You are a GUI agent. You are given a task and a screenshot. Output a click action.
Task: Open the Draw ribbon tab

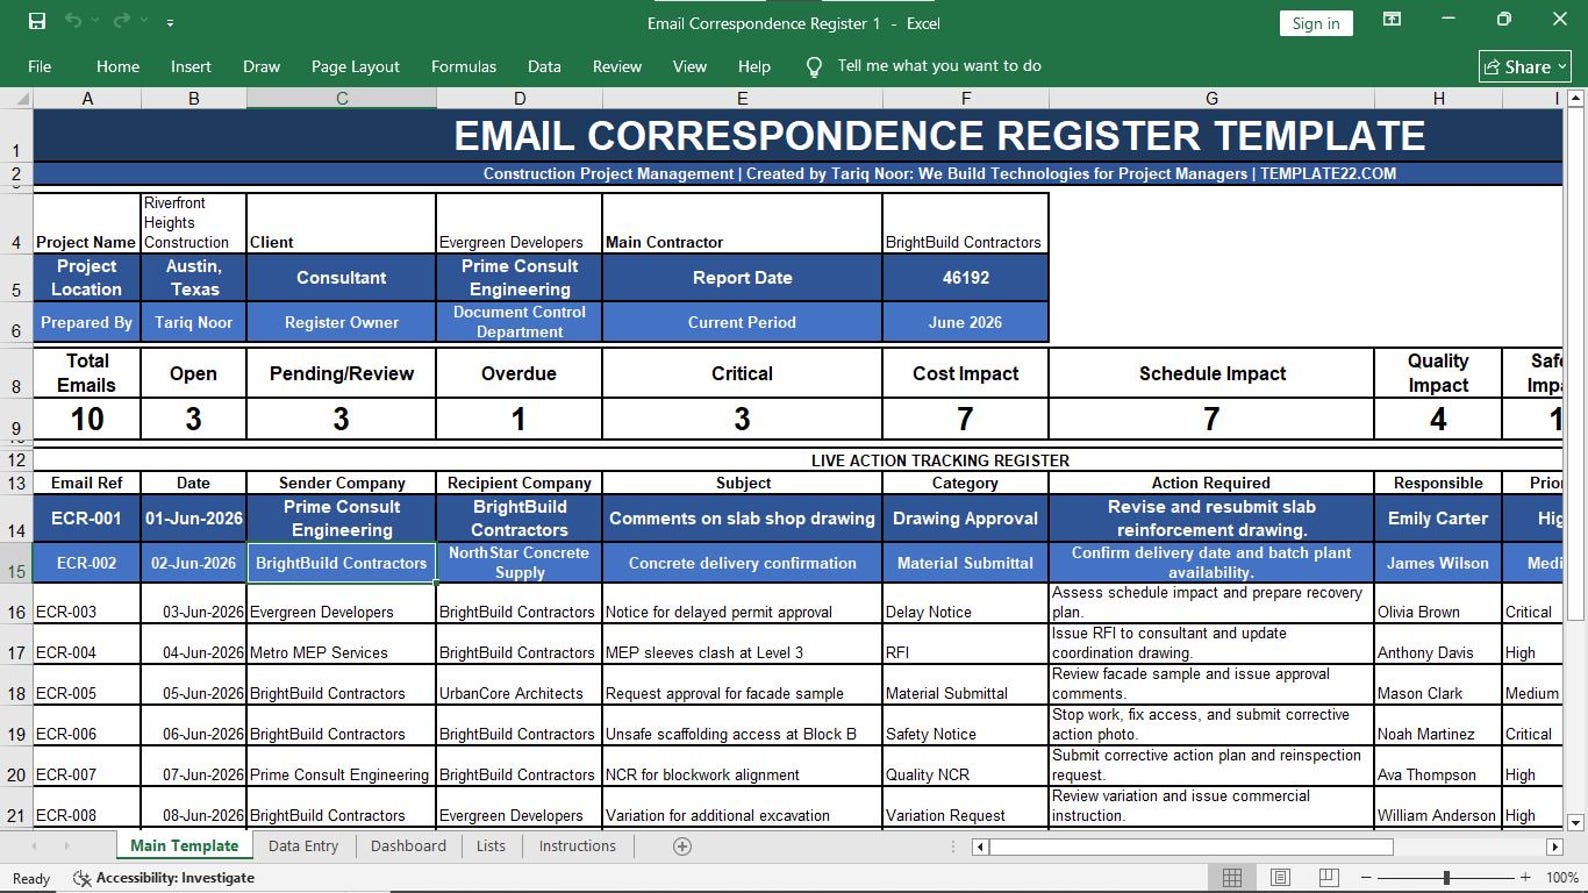click(261, 66)
